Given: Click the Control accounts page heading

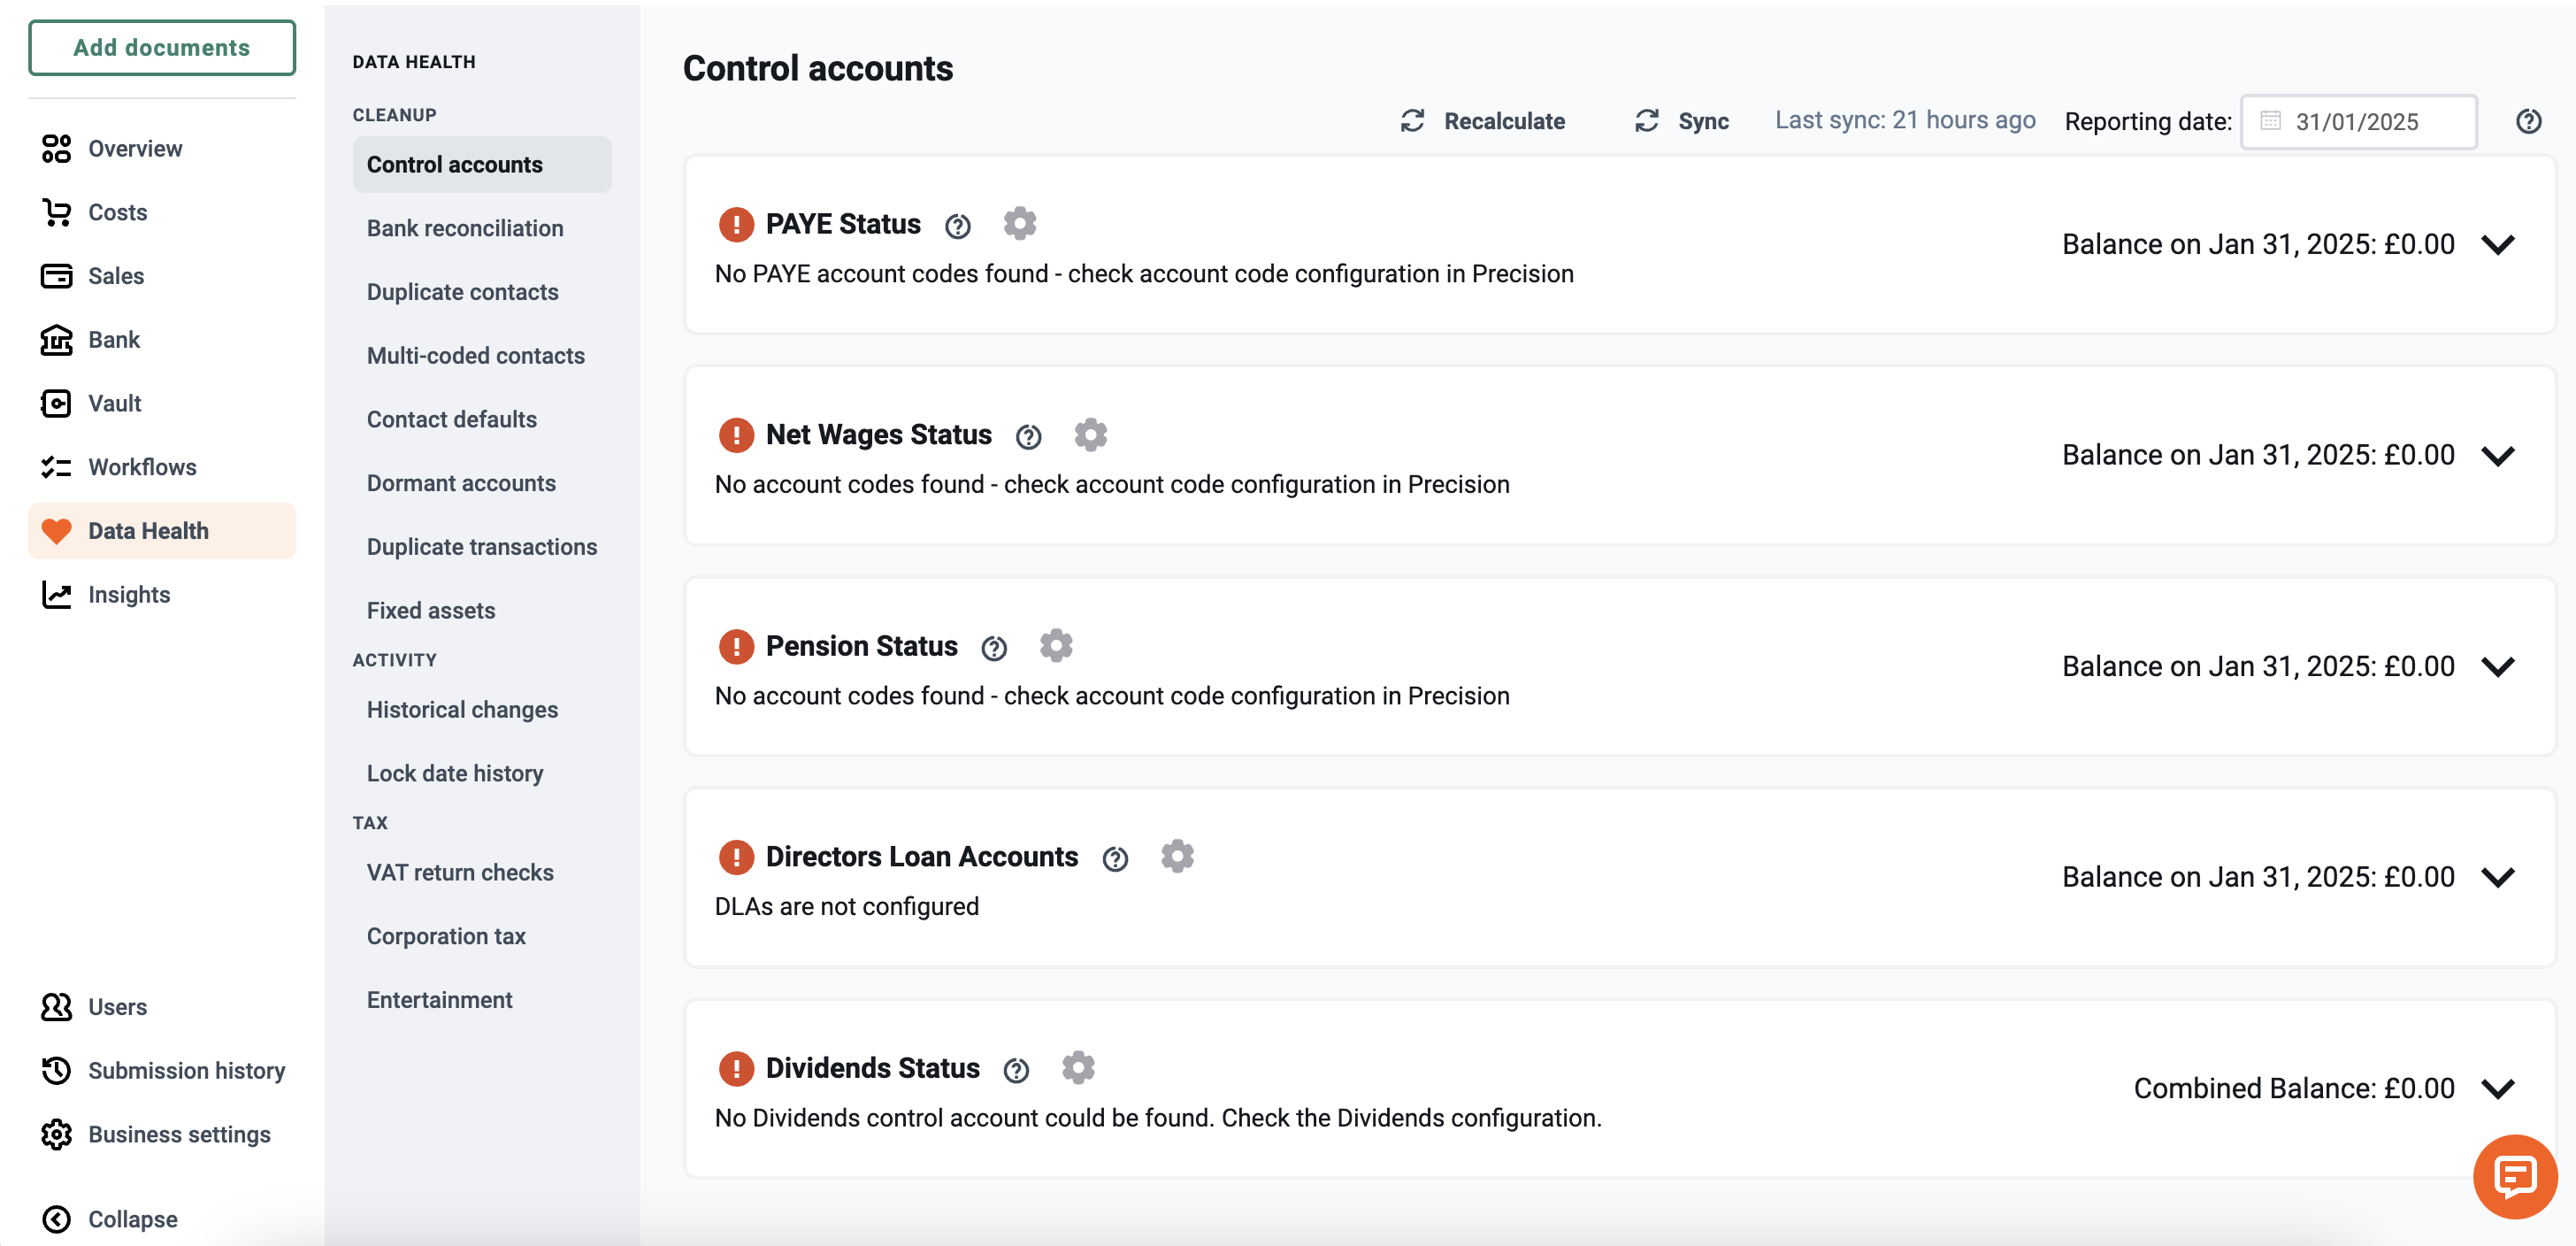Looking at the screenshot, I should point(818,68).
